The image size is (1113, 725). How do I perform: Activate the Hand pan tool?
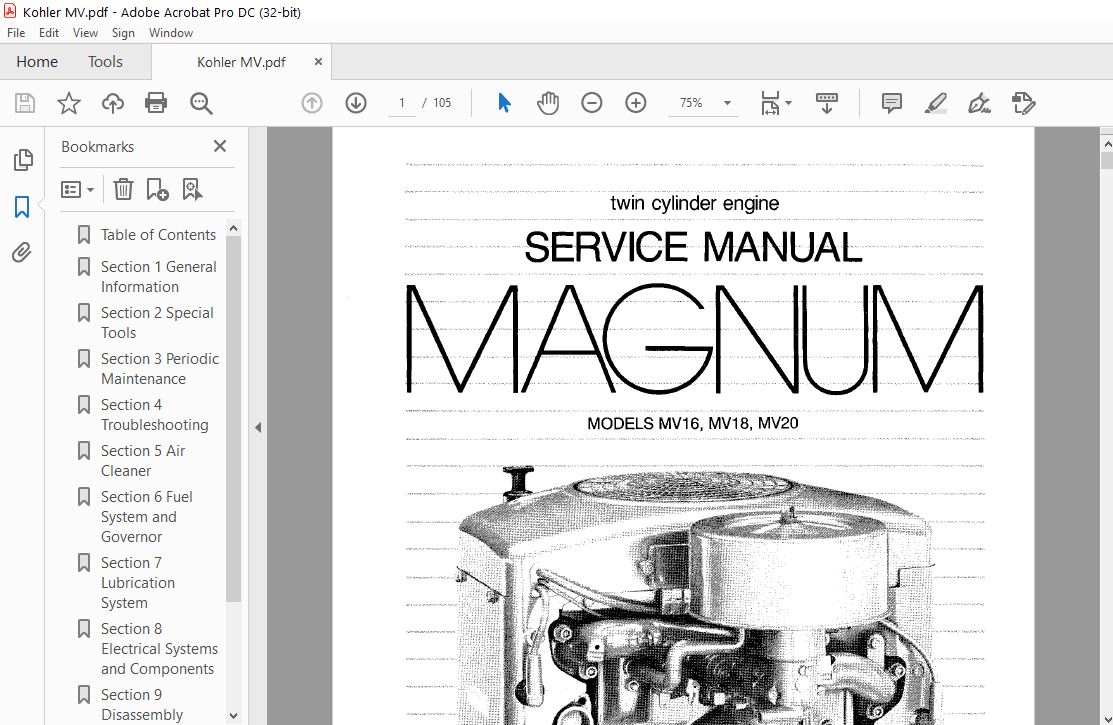[548, 103]
